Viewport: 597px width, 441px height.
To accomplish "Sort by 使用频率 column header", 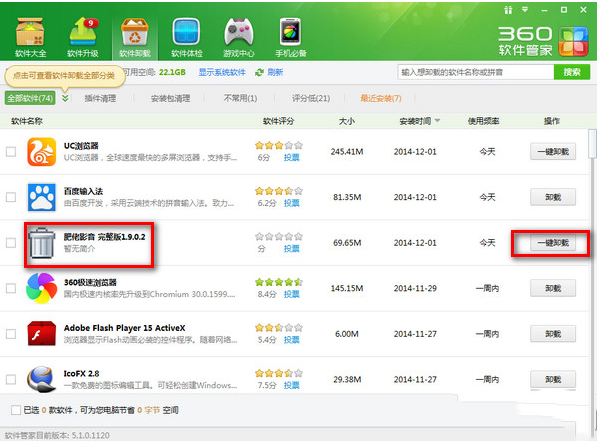I will point(484,121).
